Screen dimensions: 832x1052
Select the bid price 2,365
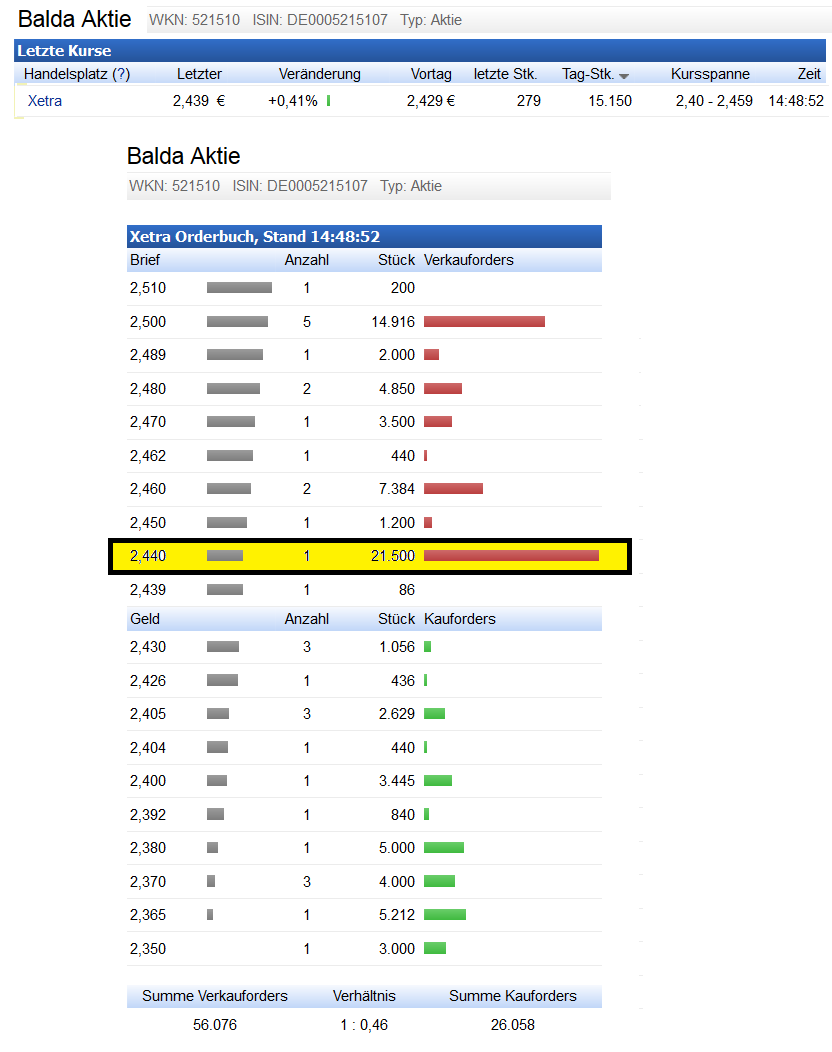pos(148,915)
